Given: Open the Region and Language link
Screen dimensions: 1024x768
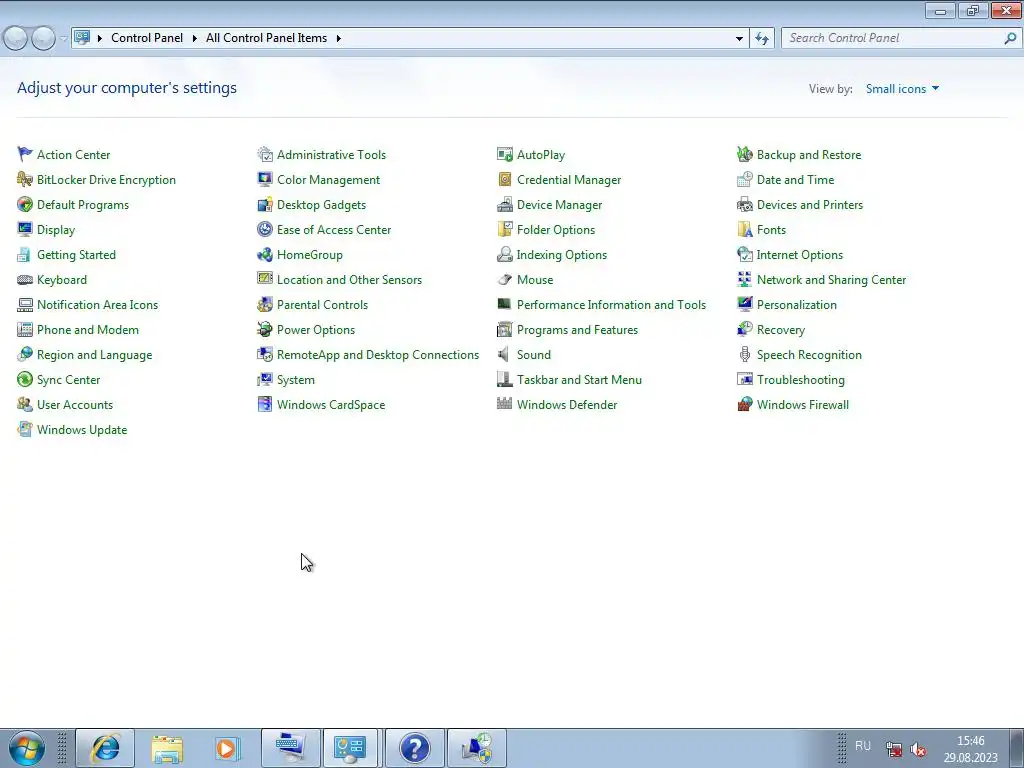Looking at the screenshot, I should point(95,355).
